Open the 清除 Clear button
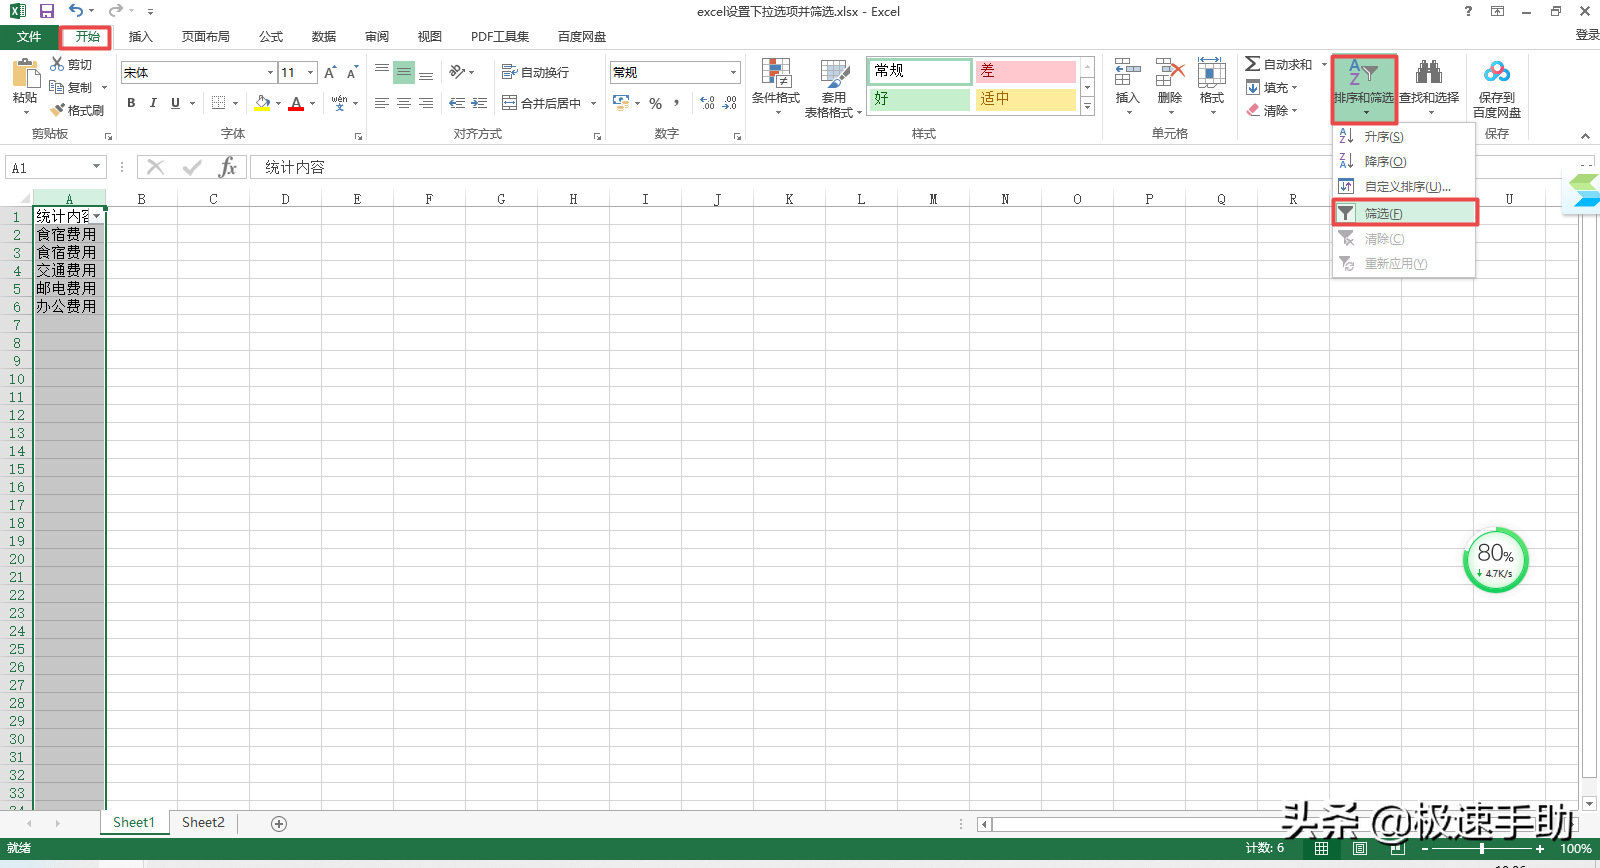Screen dimensions: 1600x868 (x=1271, y=110)
